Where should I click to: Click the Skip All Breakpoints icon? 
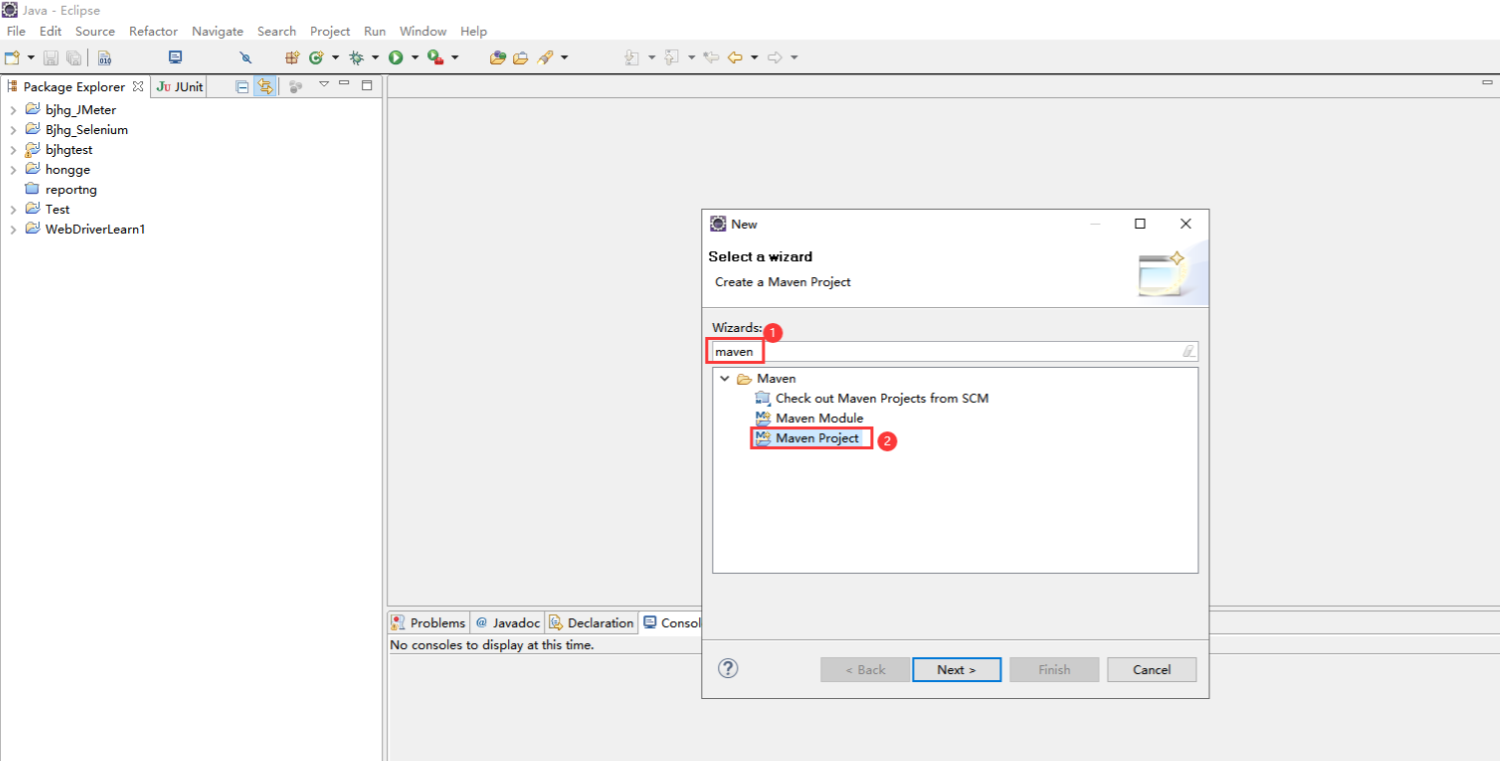point(246,57)
